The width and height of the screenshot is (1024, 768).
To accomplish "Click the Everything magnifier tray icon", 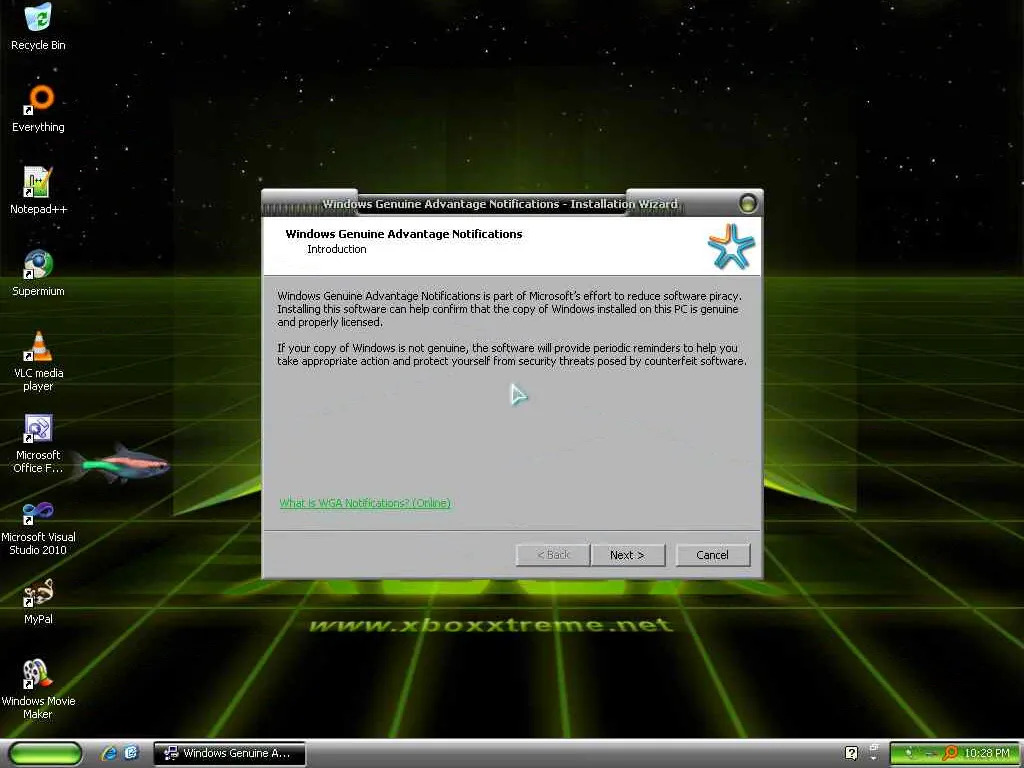I will [x=950, y=753].
